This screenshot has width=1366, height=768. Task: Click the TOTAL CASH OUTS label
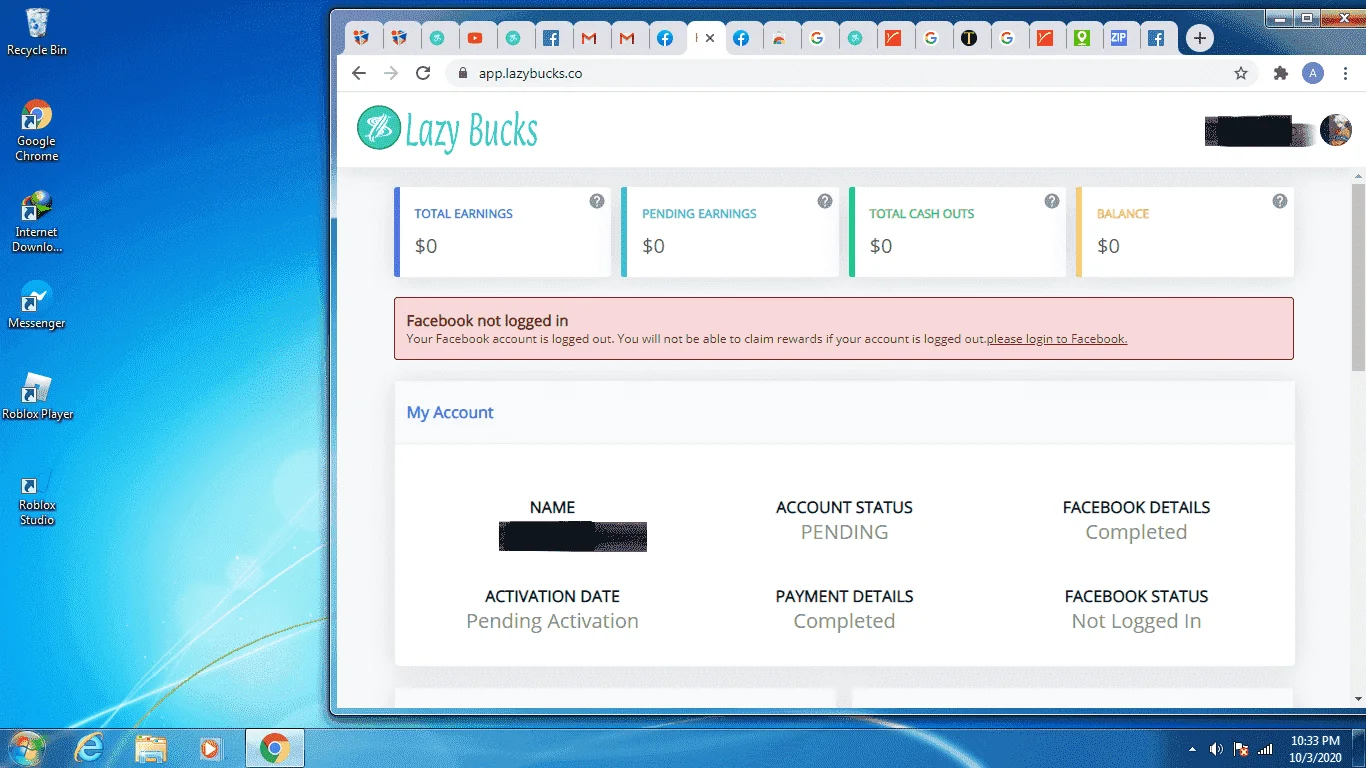[x=921, y=214]
